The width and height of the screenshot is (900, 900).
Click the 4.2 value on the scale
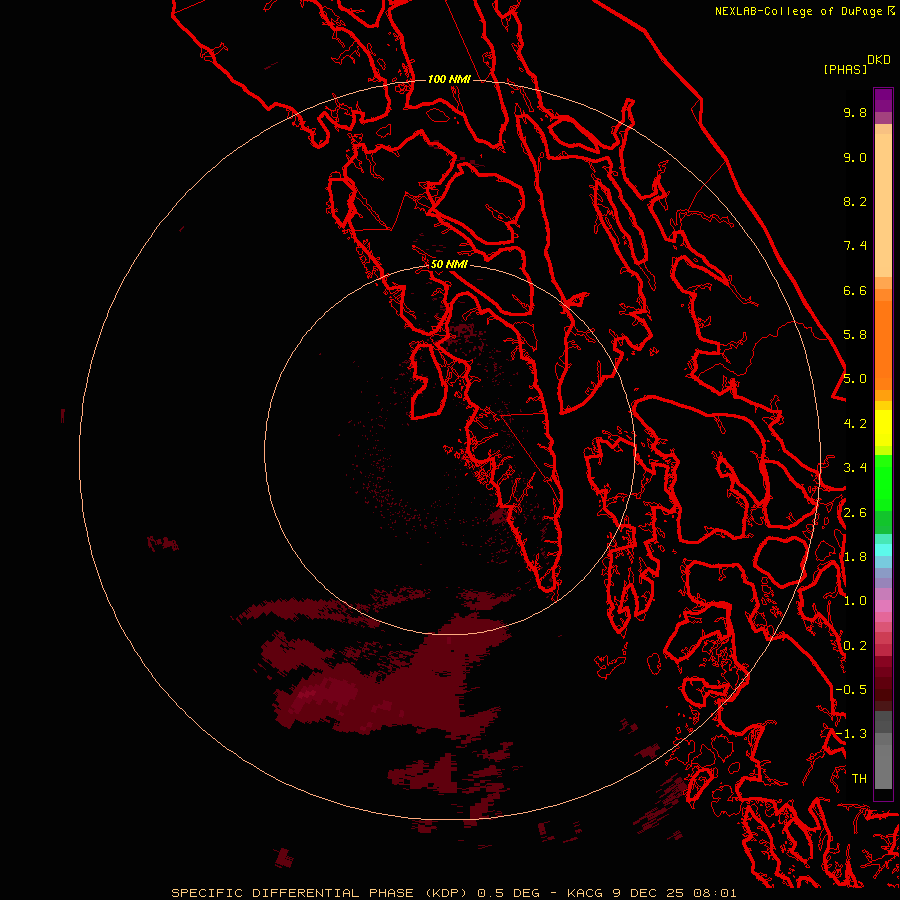855,424
